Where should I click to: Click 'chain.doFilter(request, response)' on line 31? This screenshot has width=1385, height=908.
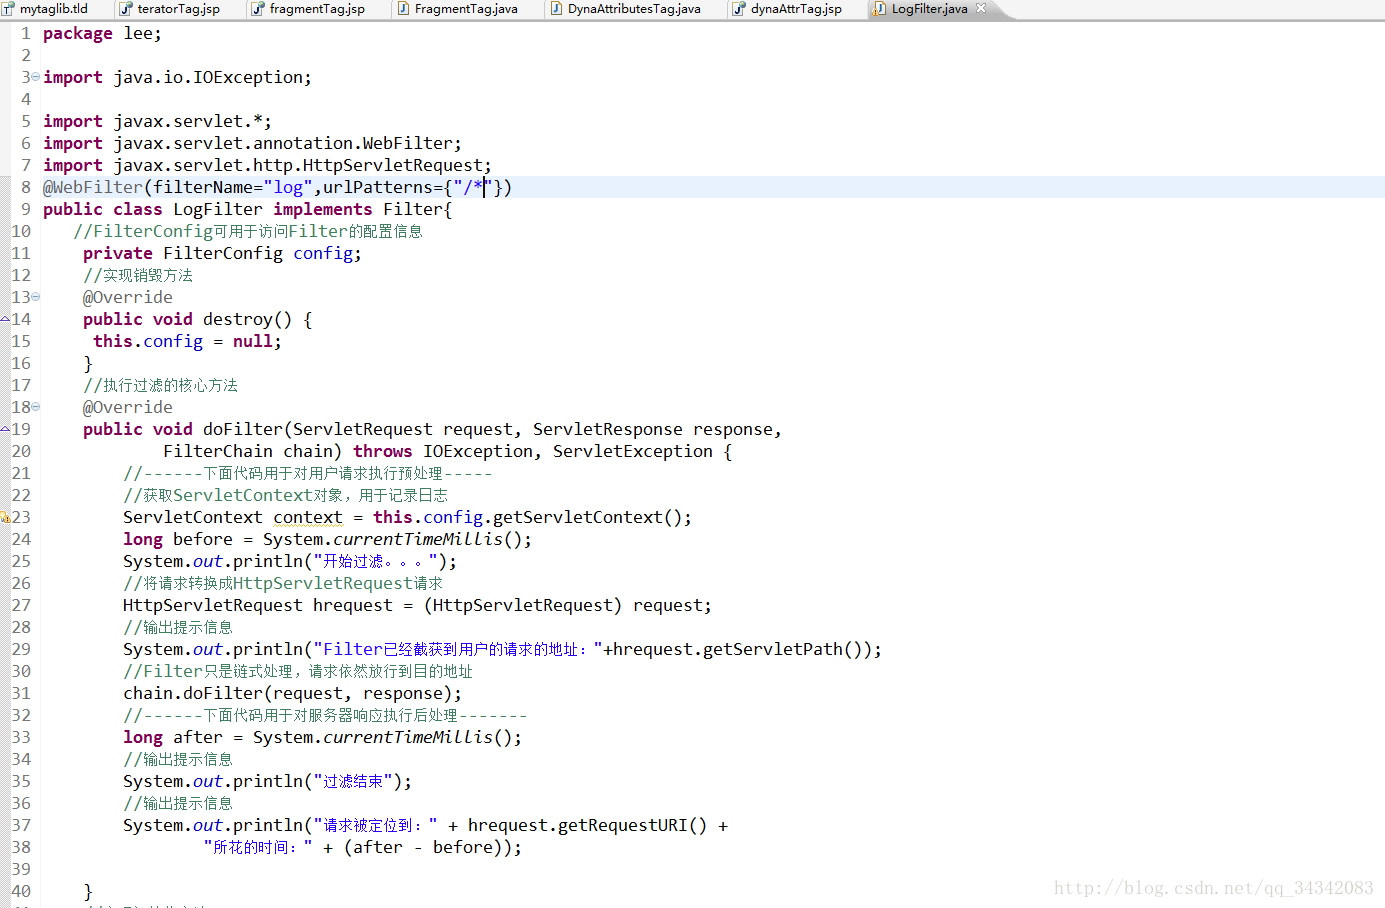tap(287, 694)
